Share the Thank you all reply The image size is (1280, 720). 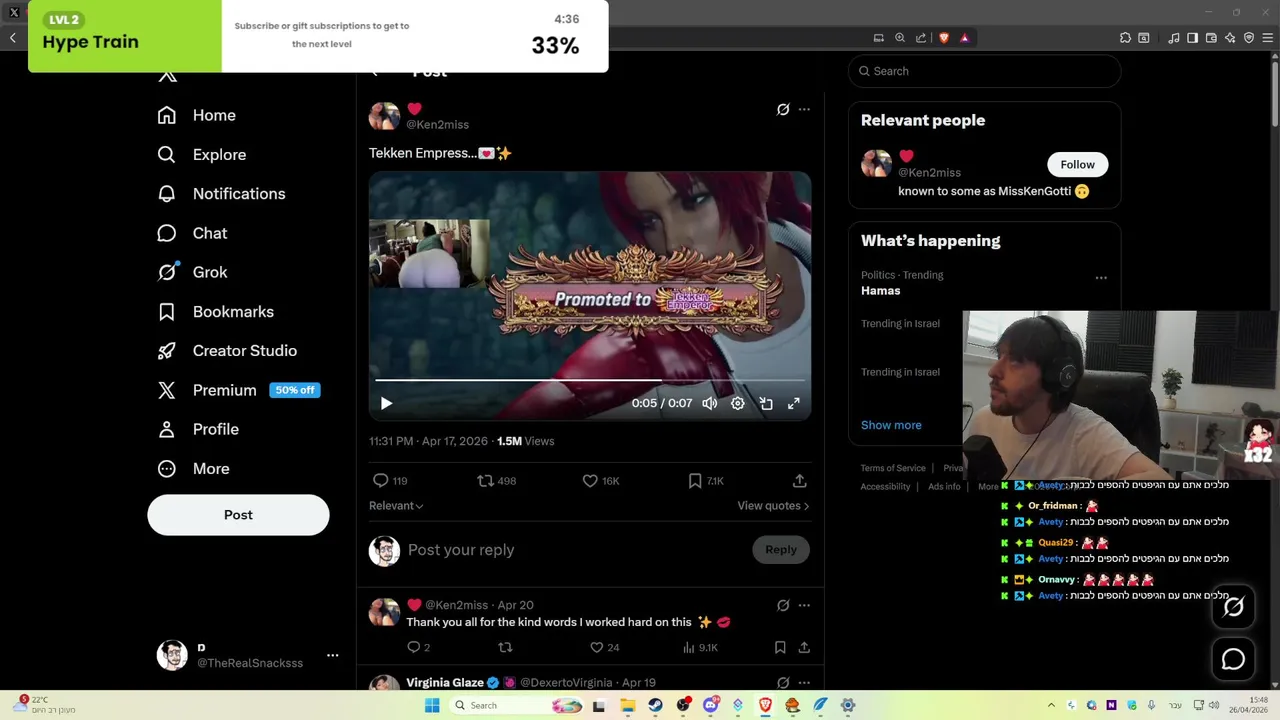click(804, 647)
